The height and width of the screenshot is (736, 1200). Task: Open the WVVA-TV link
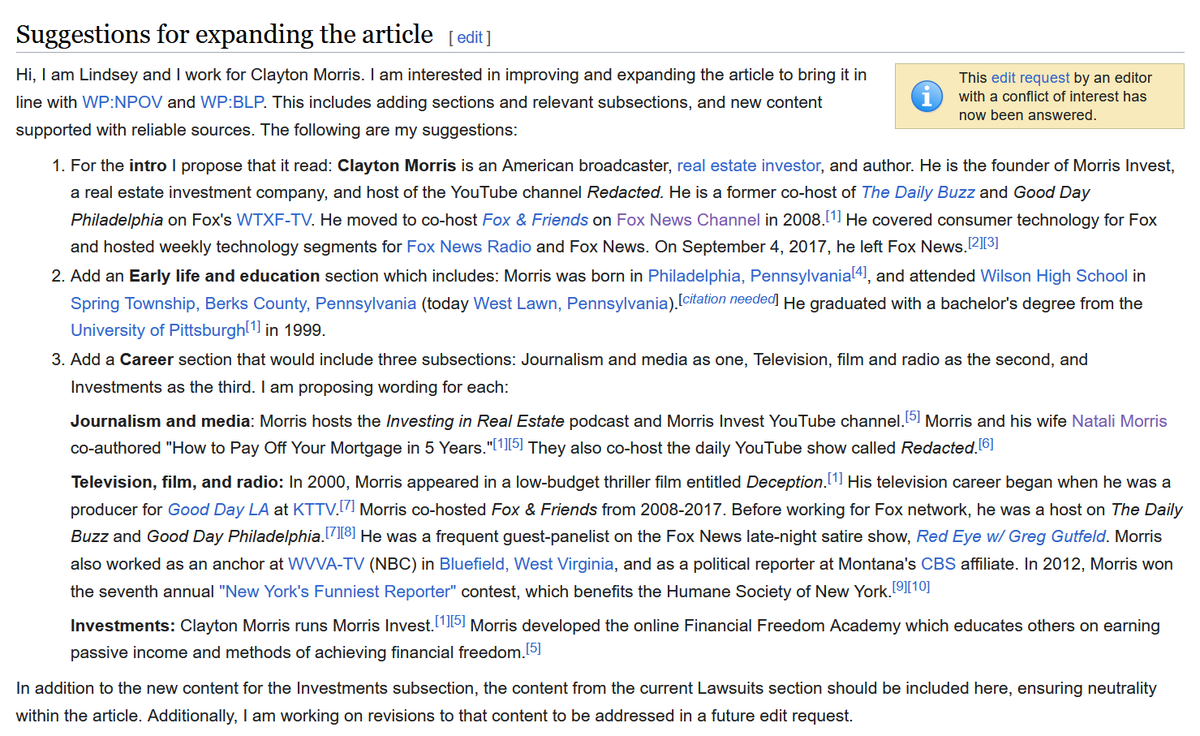point(327,564)
